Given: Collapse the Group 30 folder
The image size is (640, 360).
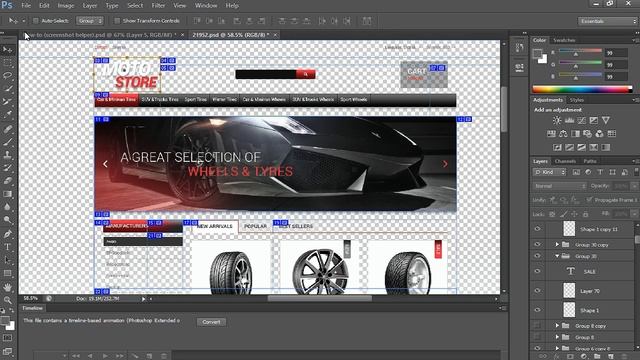Looking at the screenshot, I should [557, 256].
